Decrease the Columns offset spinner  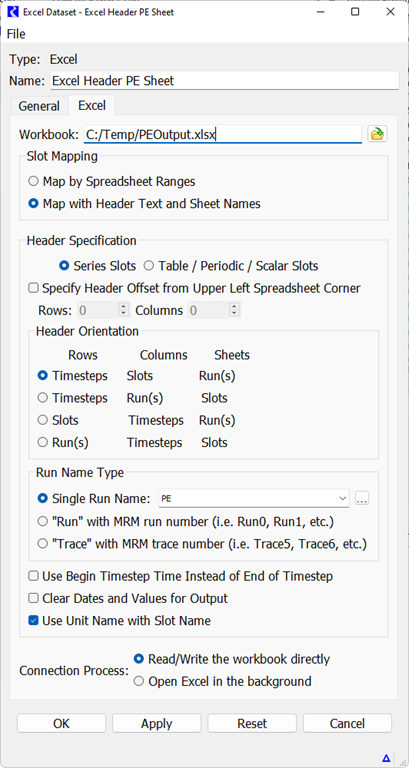click(235, 314)
